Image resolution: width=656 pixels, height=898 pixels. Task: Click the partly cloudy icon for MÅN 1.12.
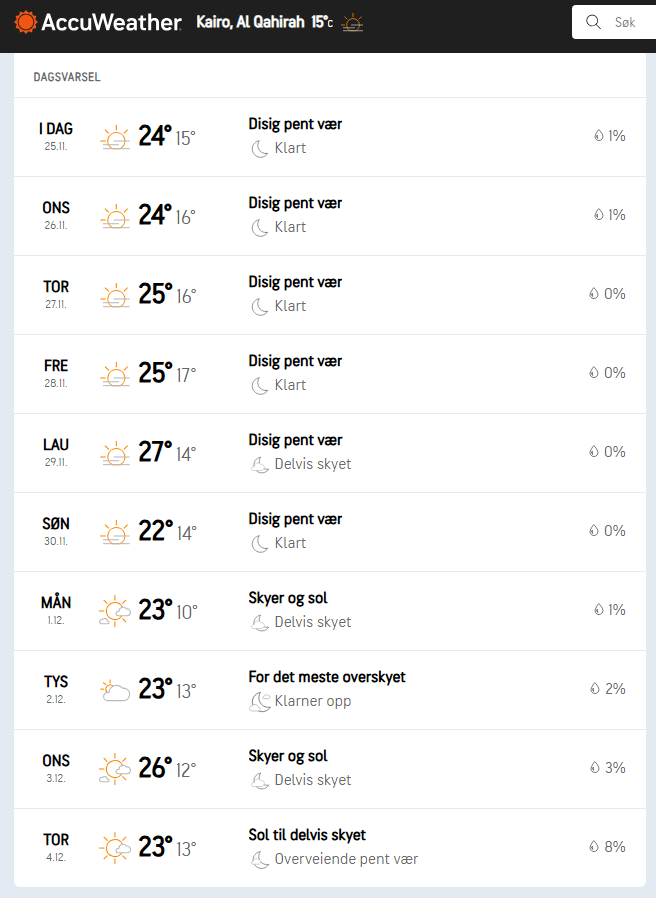(116, 611)
